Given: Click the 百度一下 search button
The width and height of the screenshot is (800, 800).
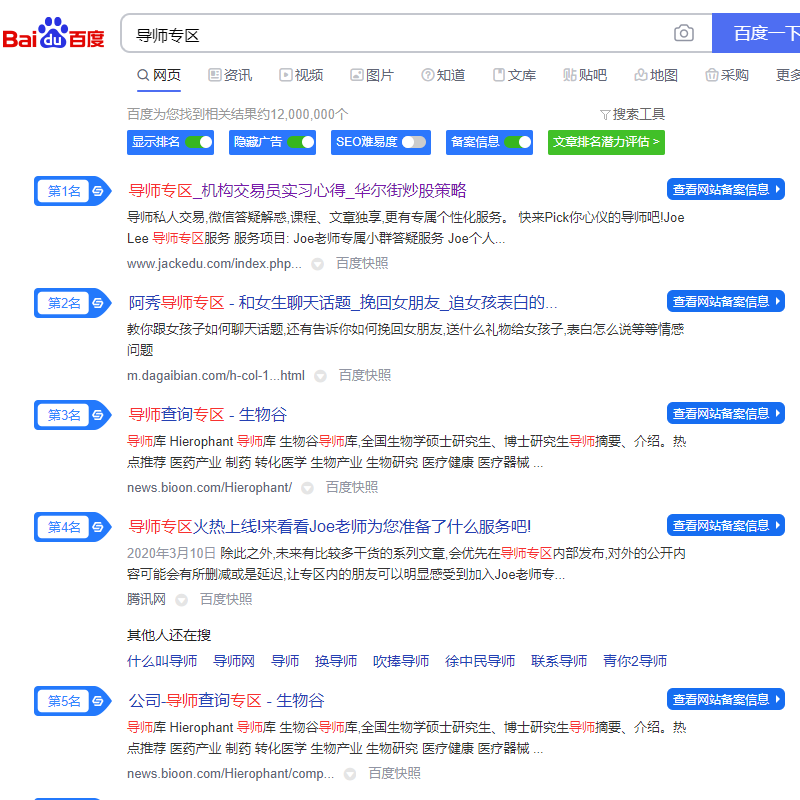Looking at the screenshot, I should [x=756, y=33].
